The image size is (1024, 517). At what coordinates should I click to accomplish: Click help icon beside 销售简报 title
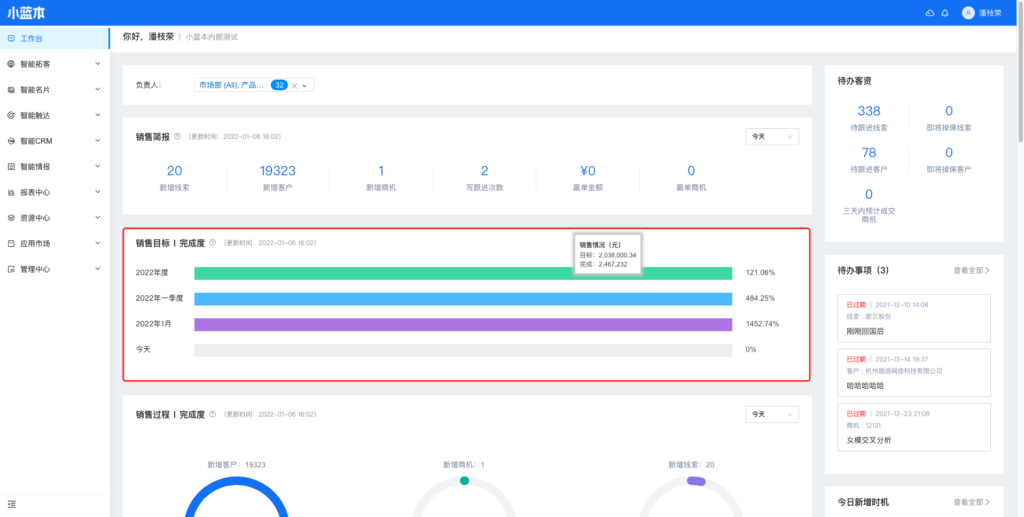177,136
